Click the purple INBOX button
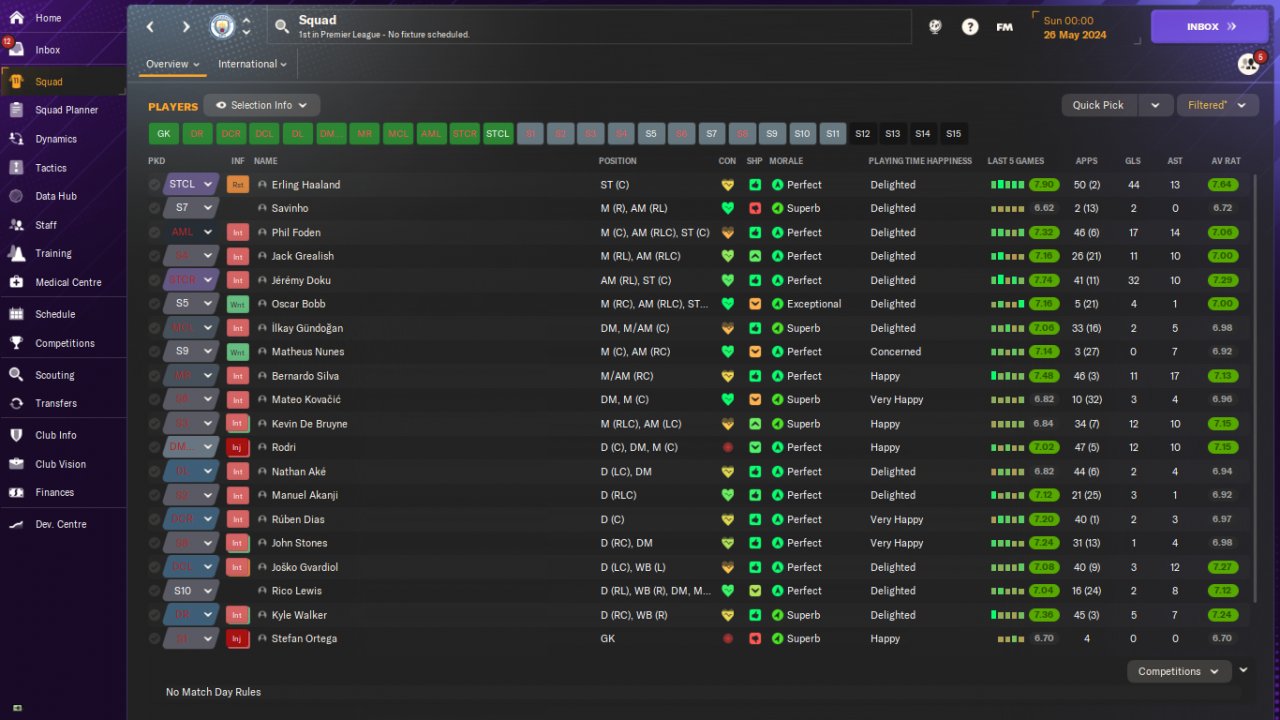Viewport: 1280px width, 720px height. tap(1209, 27)
